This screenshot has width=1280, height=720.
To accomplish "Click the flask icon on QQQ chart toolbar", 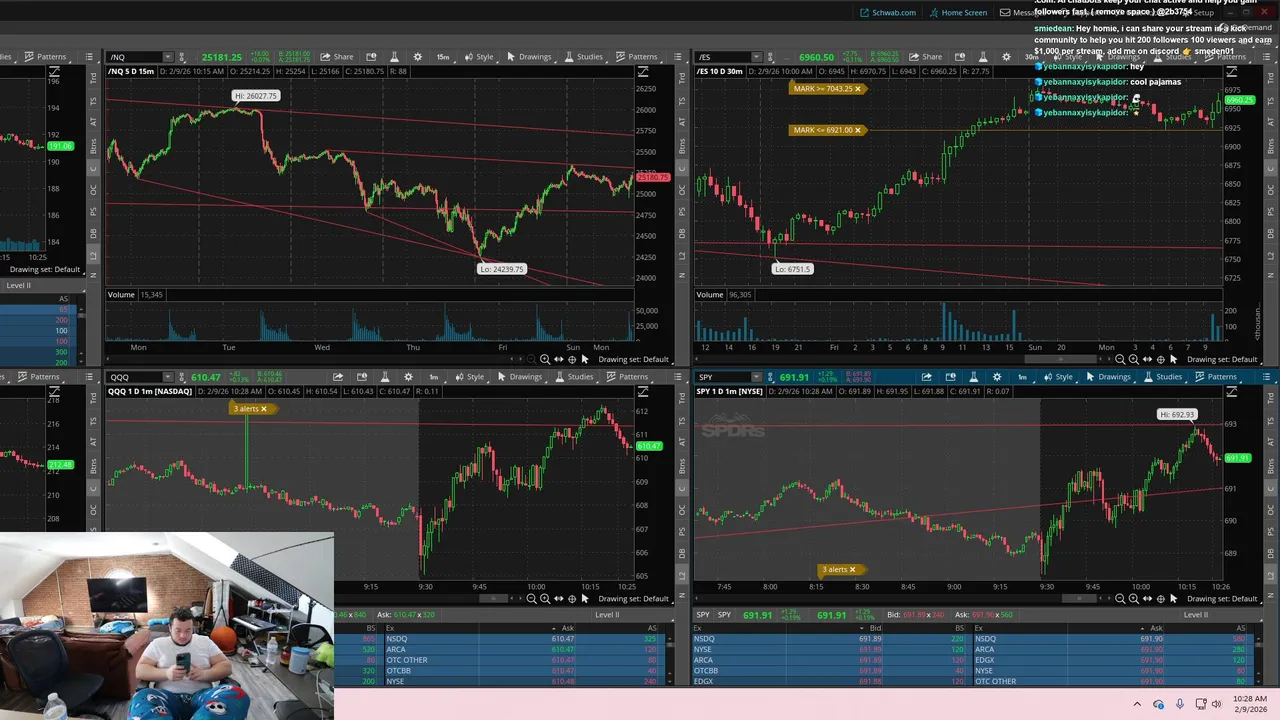I will (x=385, y=377).
